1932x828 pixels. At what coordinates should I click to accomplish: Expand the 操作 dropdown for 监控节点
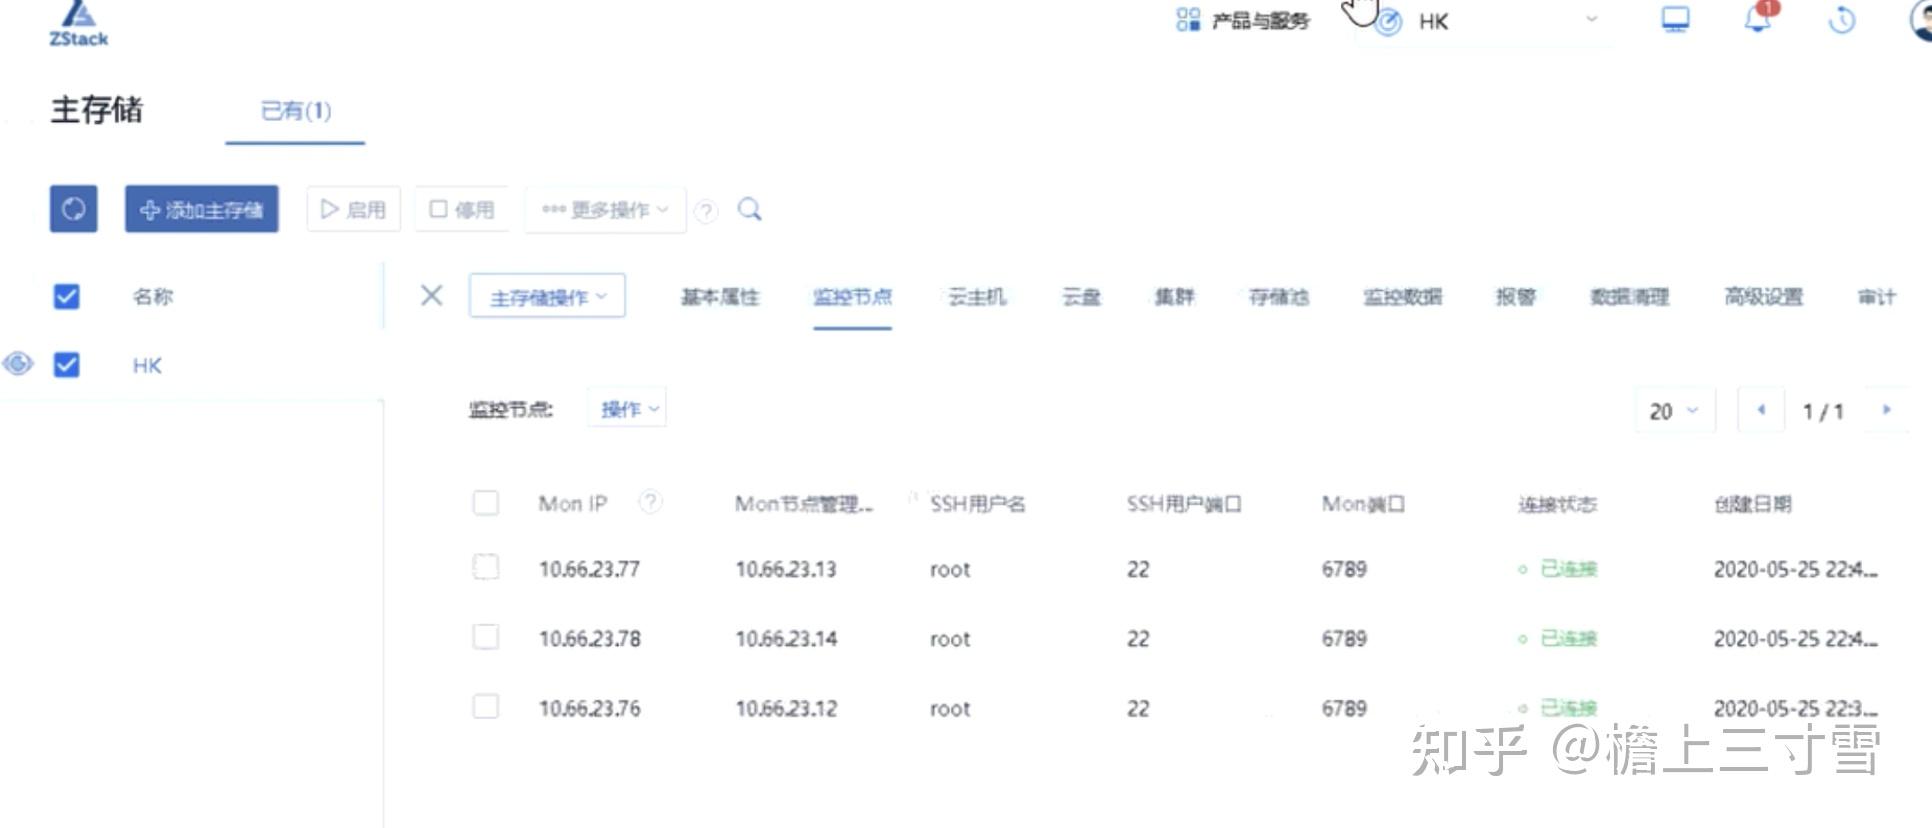click(x=628, y=409)
